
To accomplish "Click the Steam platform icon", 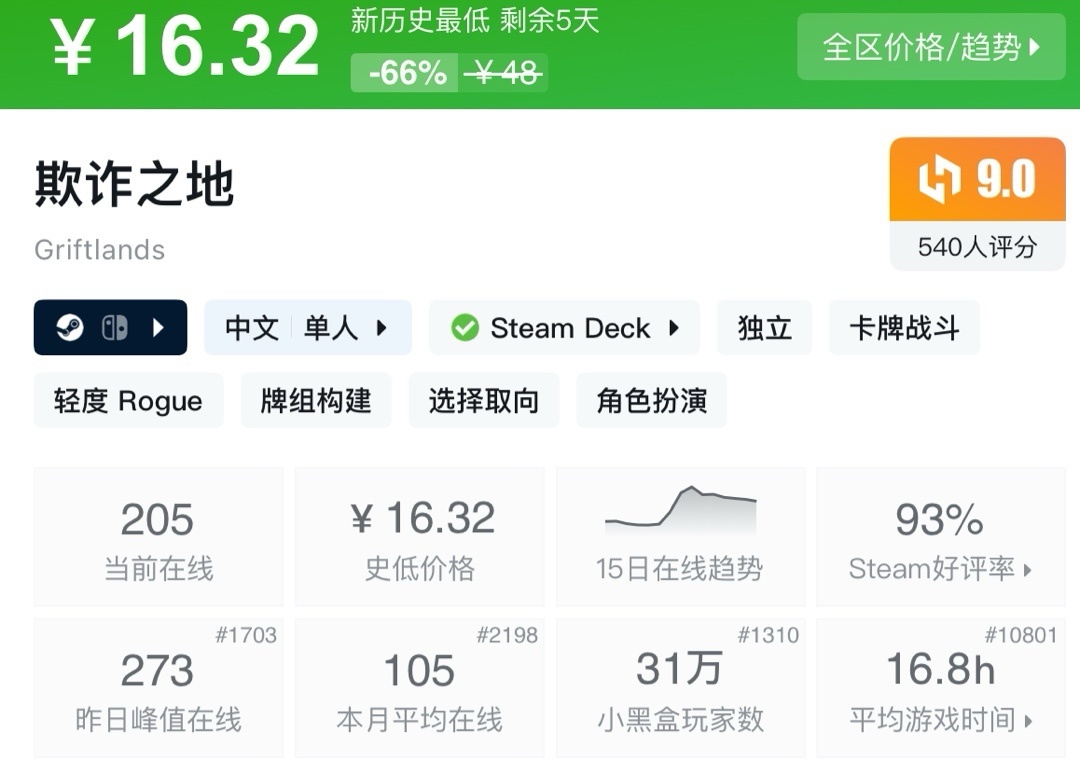I will tap(69, 328).
